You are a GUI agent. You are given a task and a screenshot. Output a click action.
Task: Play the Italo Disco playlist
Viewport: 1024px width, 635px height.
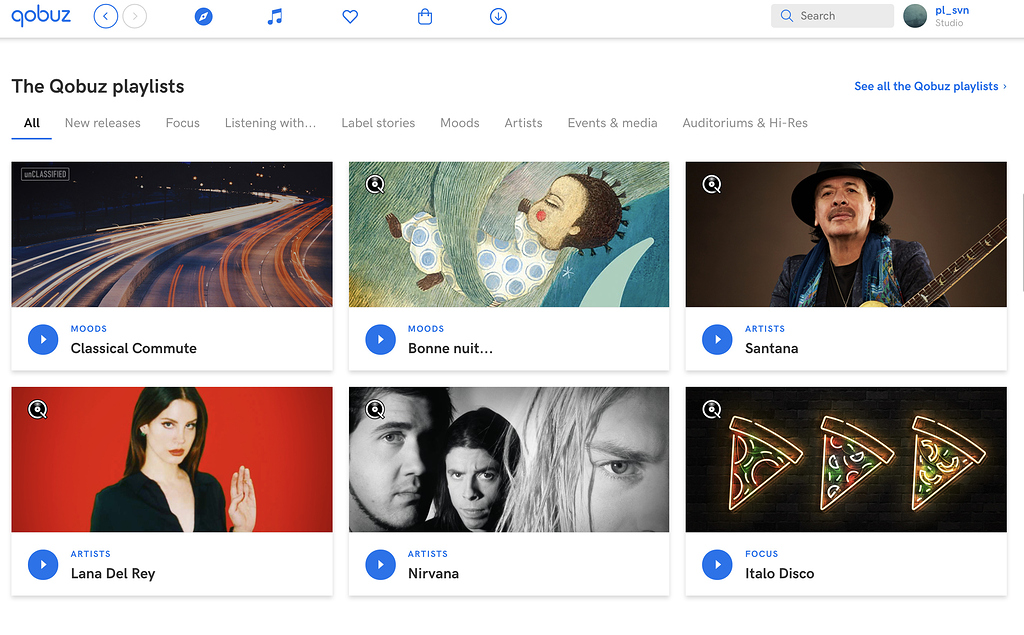tap(717, 565)
